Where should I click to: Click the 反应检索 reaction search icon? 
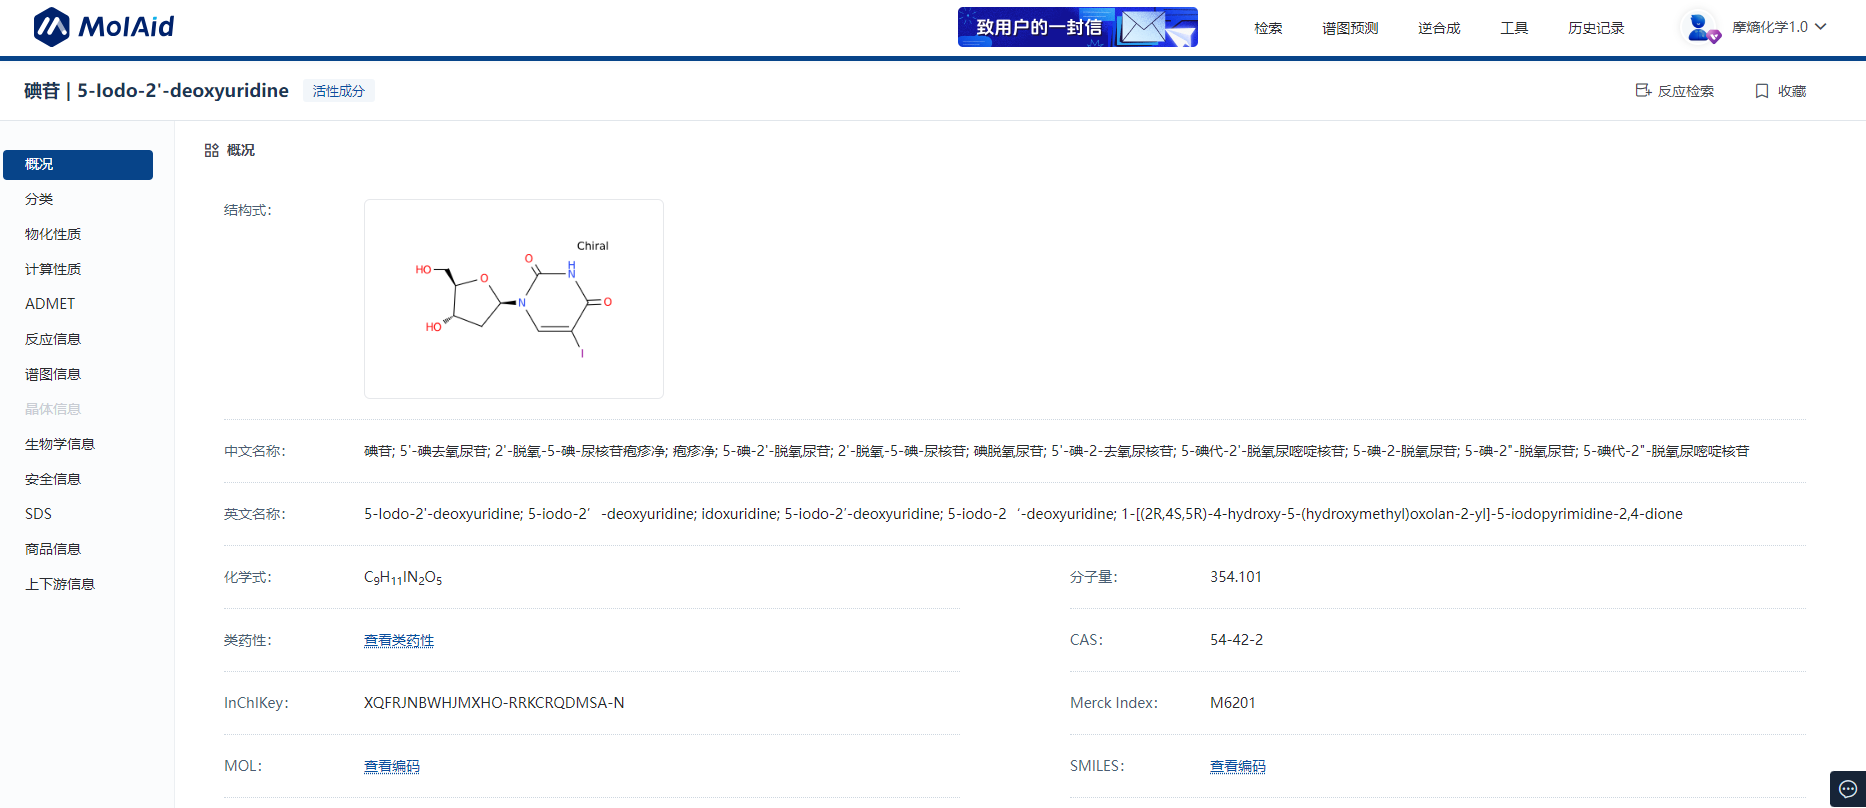(1643, 91)
